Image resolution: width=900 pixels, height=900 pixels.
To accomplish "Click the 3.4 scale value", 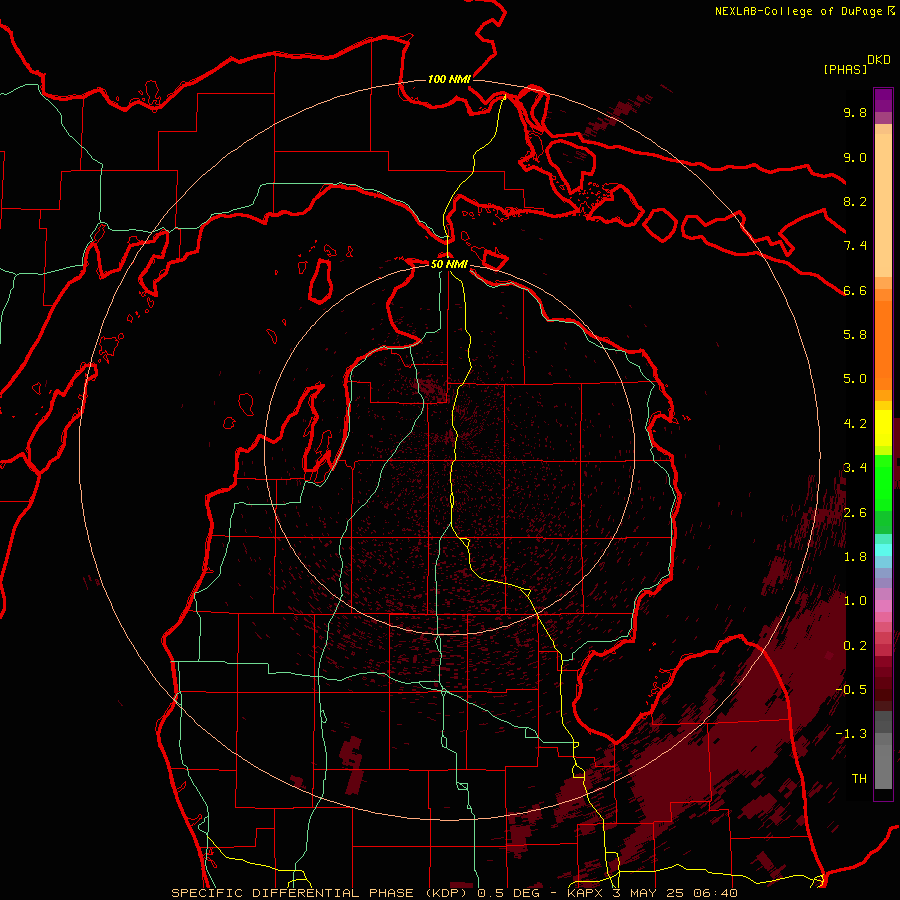I will [x=855, y=468].
